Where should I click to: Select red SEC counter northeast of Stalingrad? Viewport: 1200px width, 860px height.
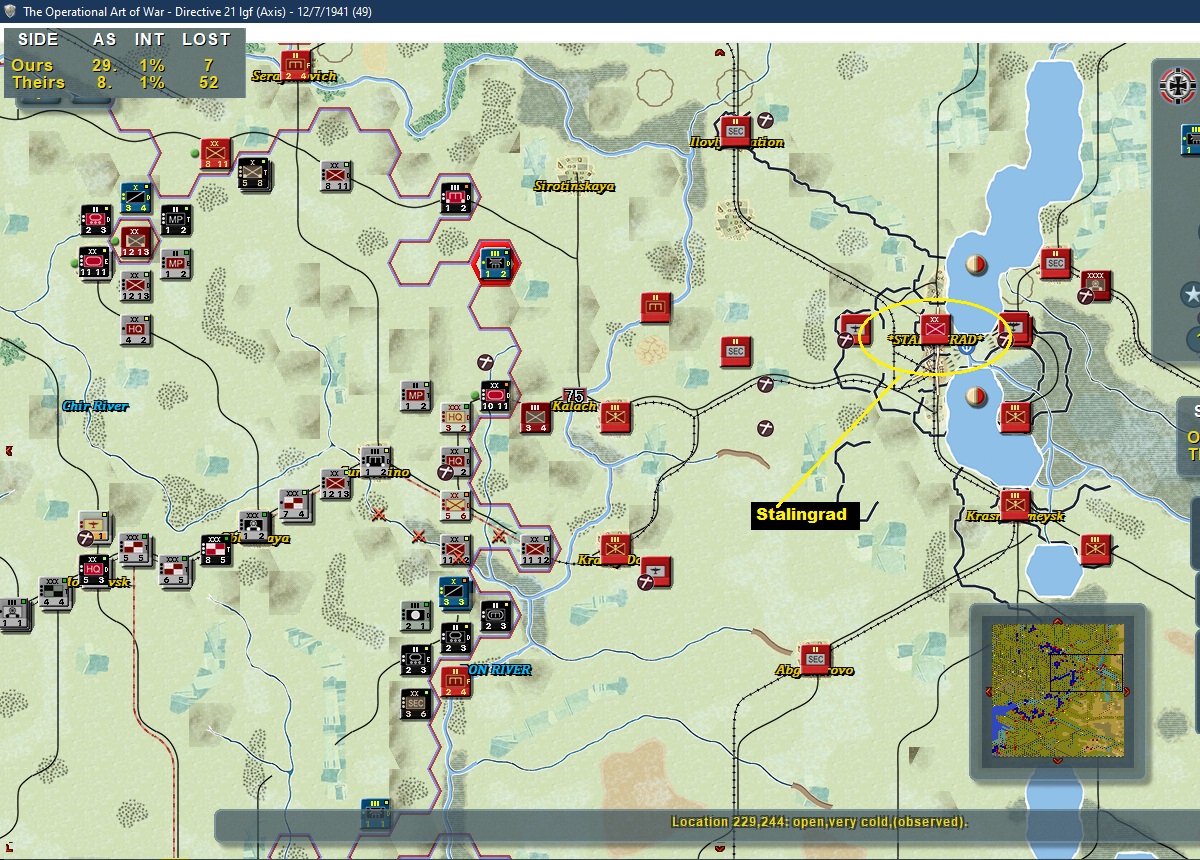tap(1056, 263)
